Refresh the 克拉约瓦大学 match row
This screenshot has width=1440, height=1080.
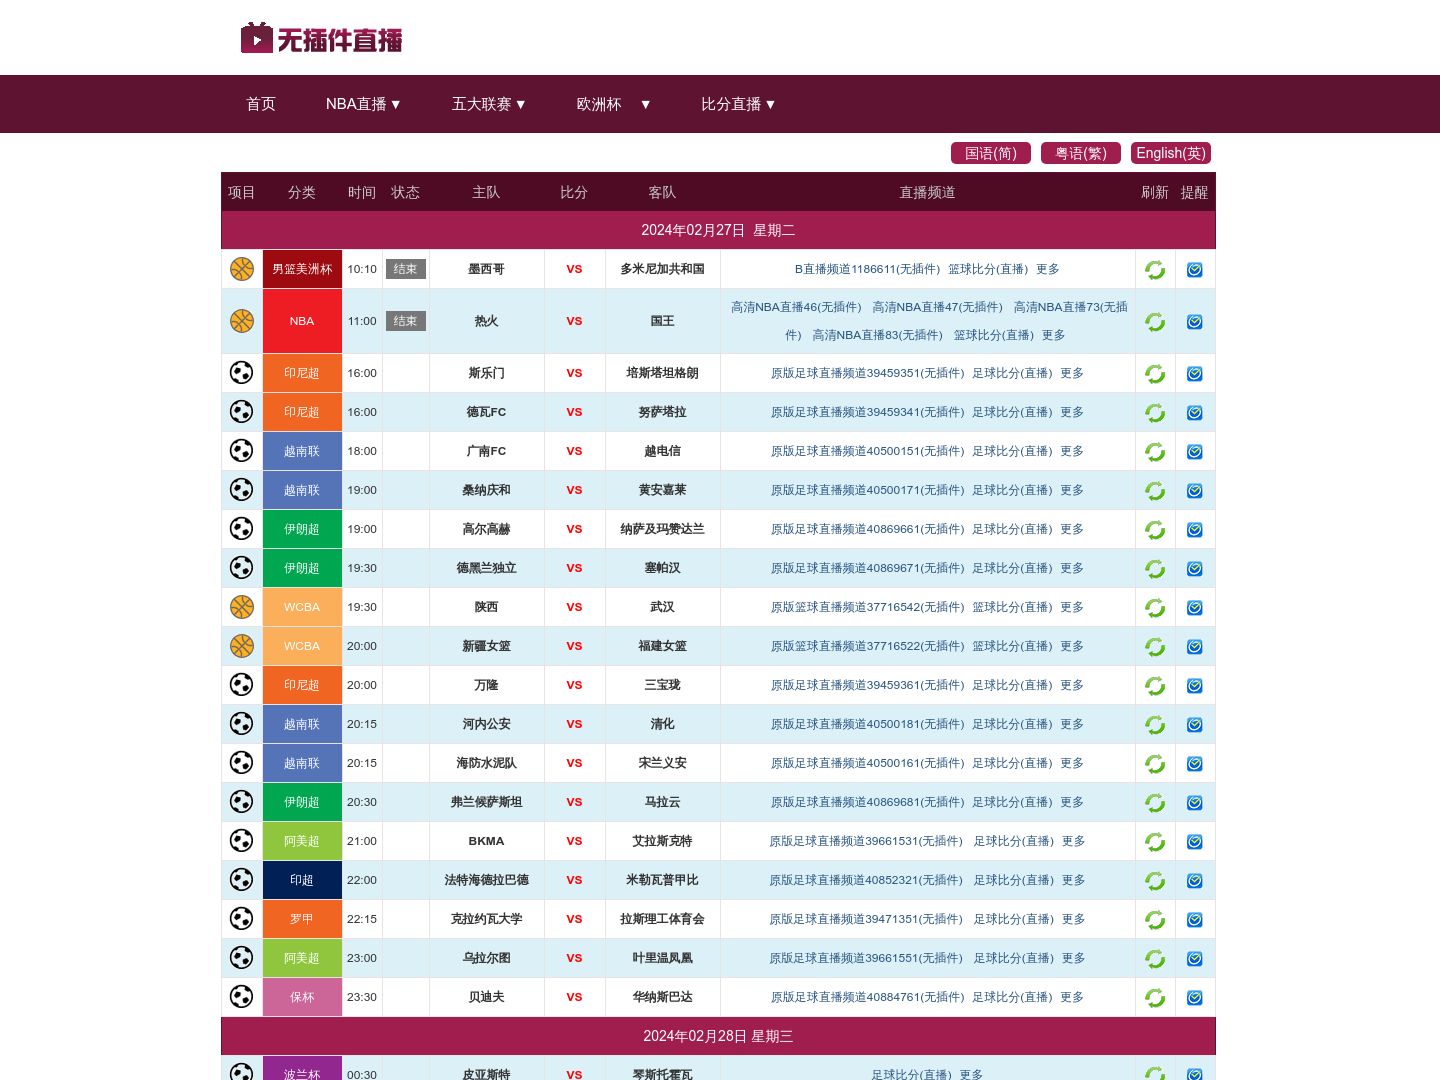click(1155, 920)
